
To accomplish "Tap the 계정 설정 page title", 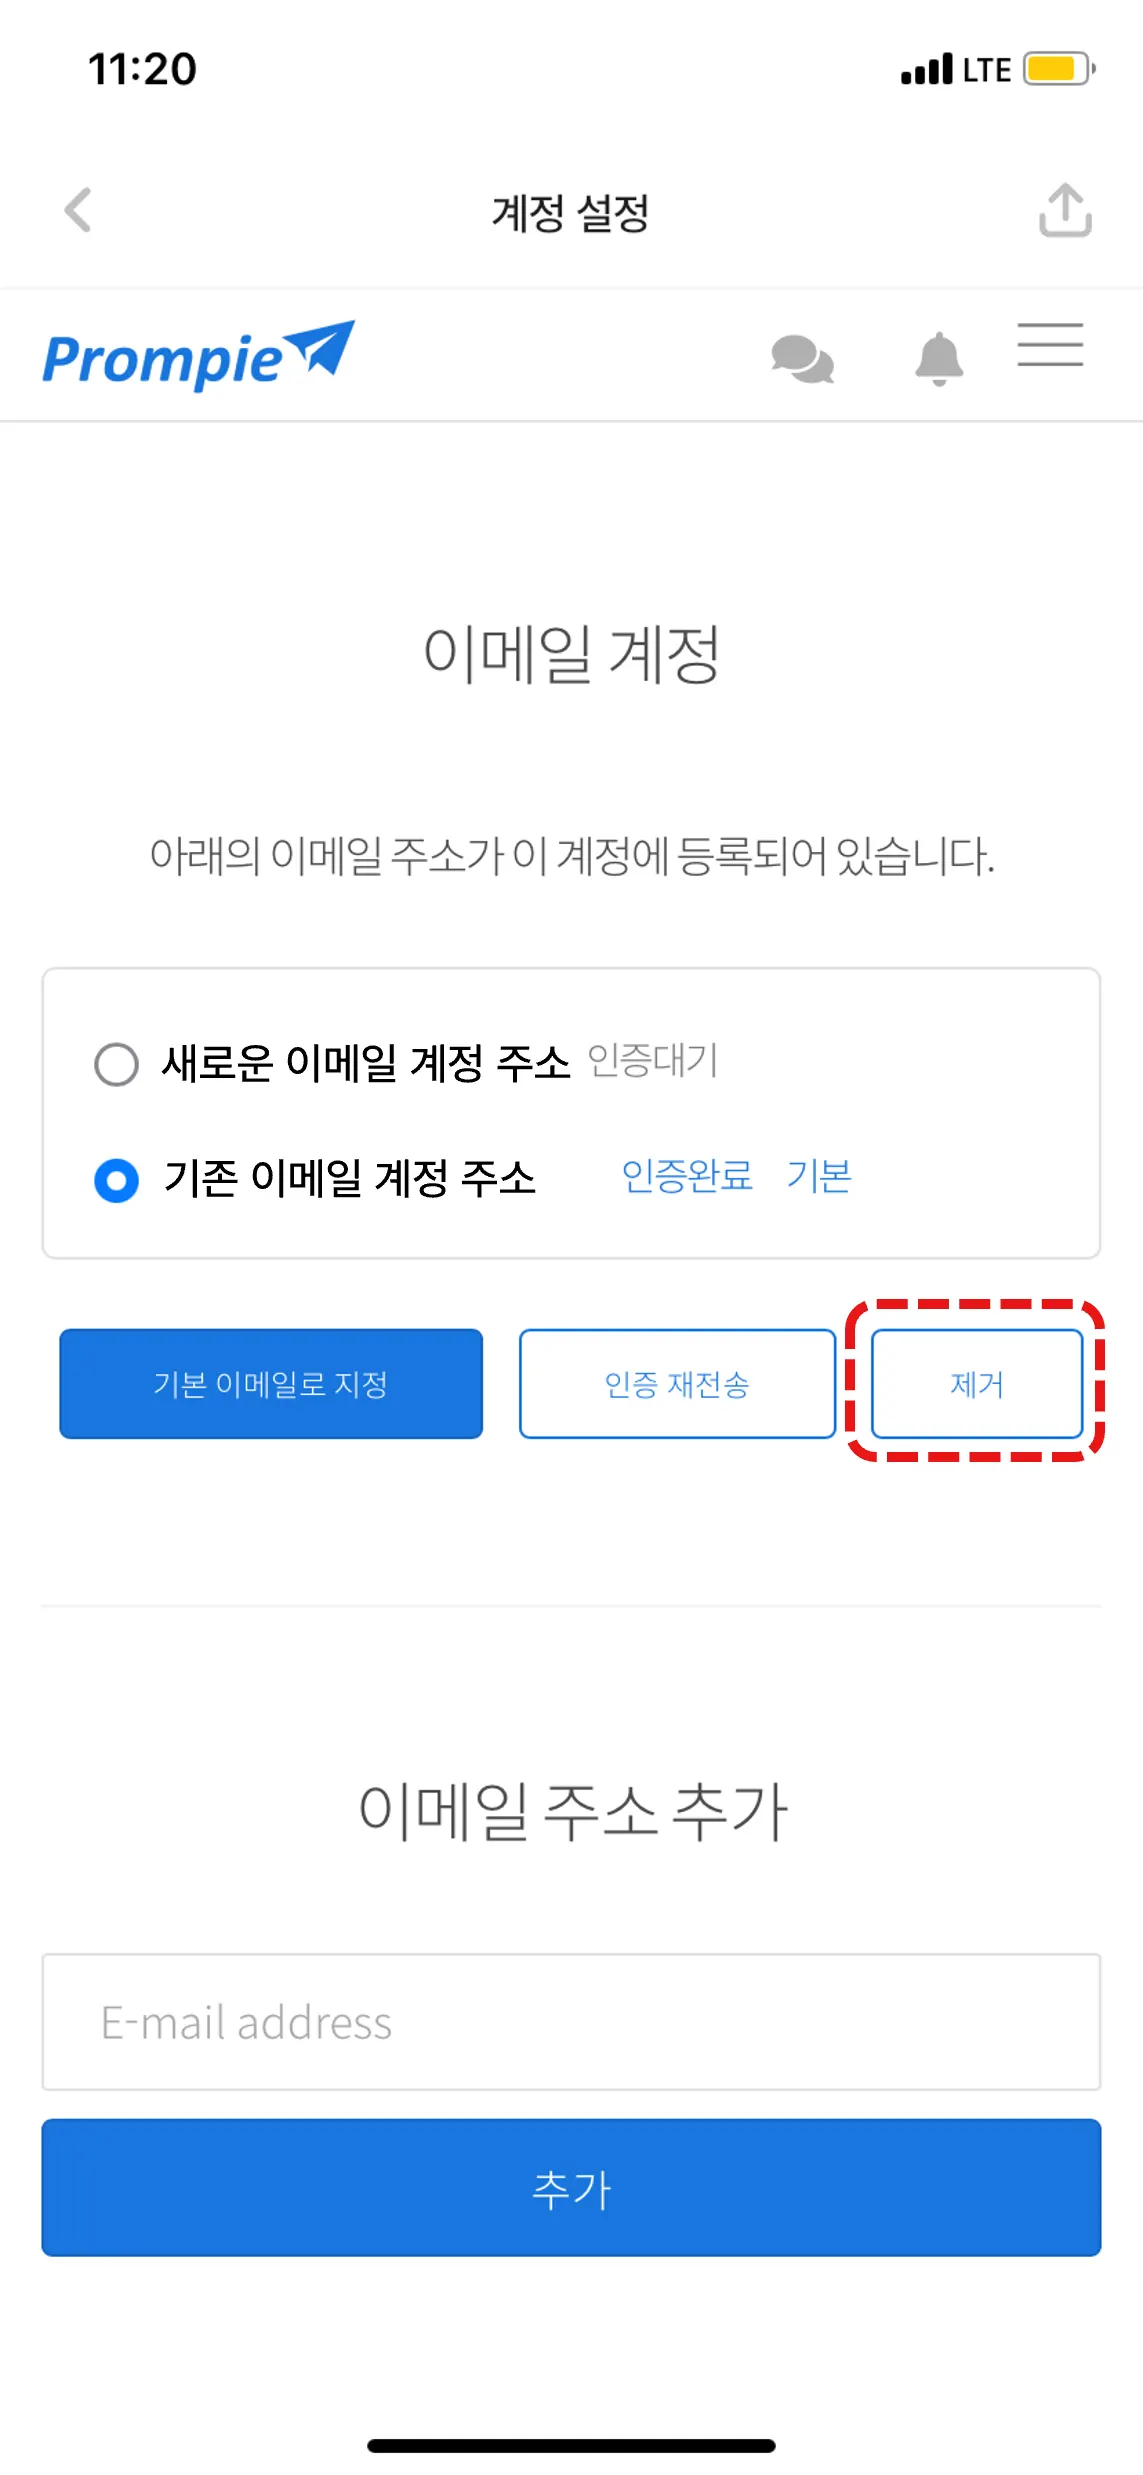I will 571,213.
